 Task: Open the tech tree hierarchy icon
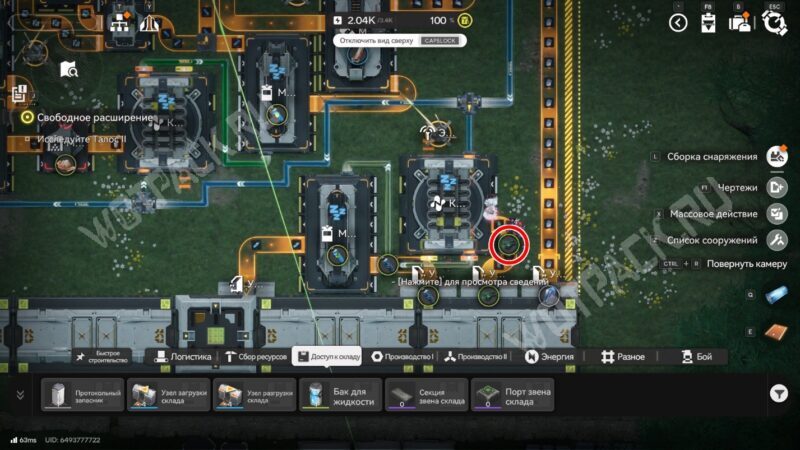(x=121, y=24)
